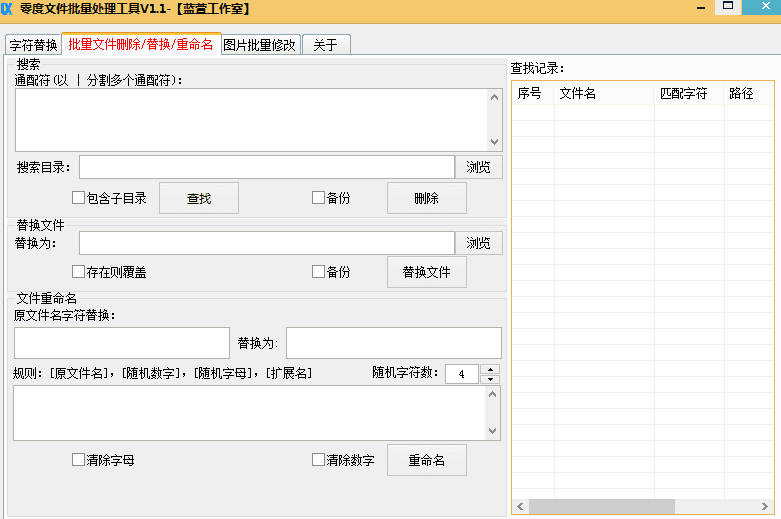This screenshot has width=781, height=519.
Task: Maximize the 零度文件批量处理工具 window
Action: pos(728,6)
